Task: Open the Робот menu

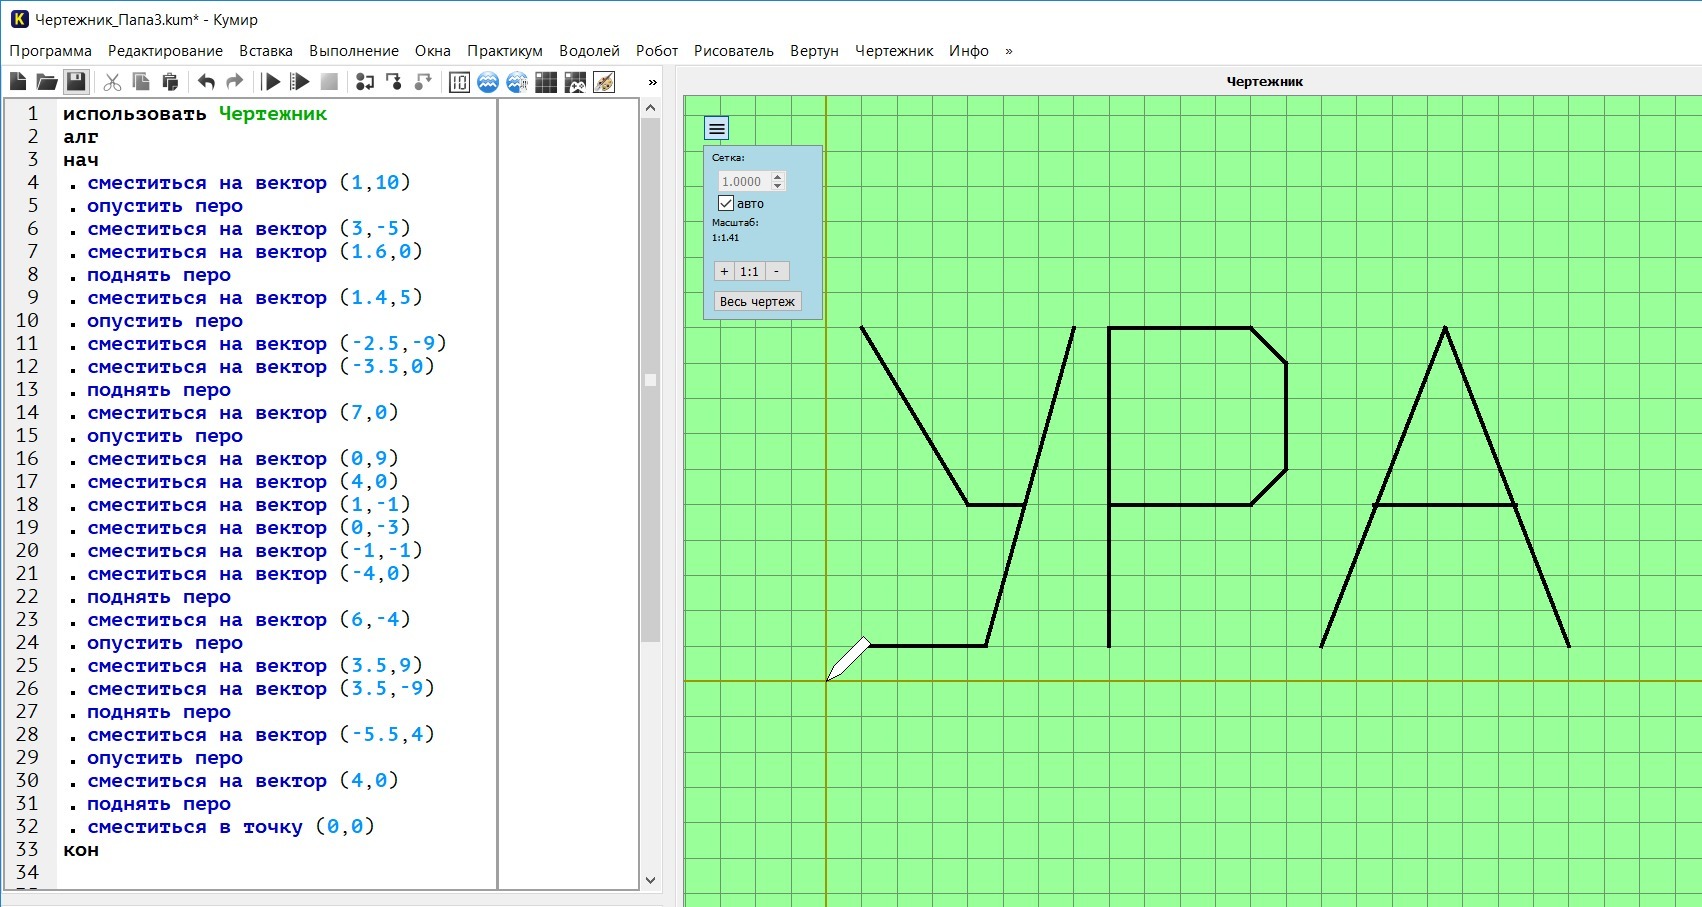Action: (x=657, y=51)
